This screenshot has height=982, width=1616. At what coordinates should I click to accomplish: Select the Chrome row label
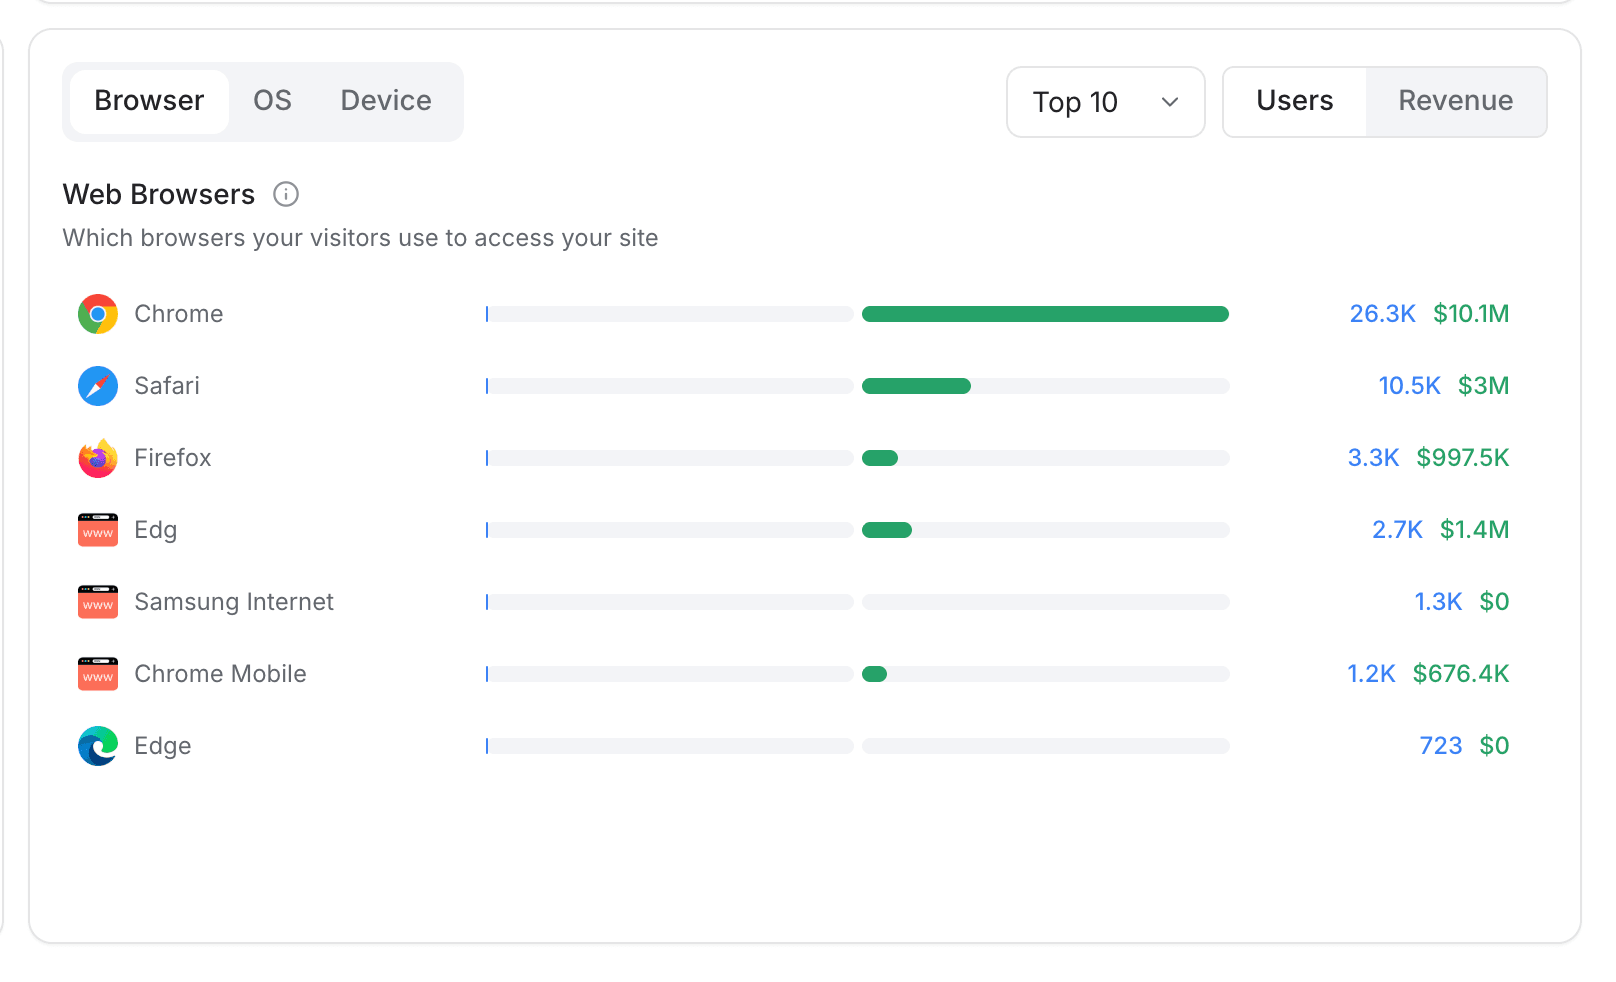tap(179, 314)
